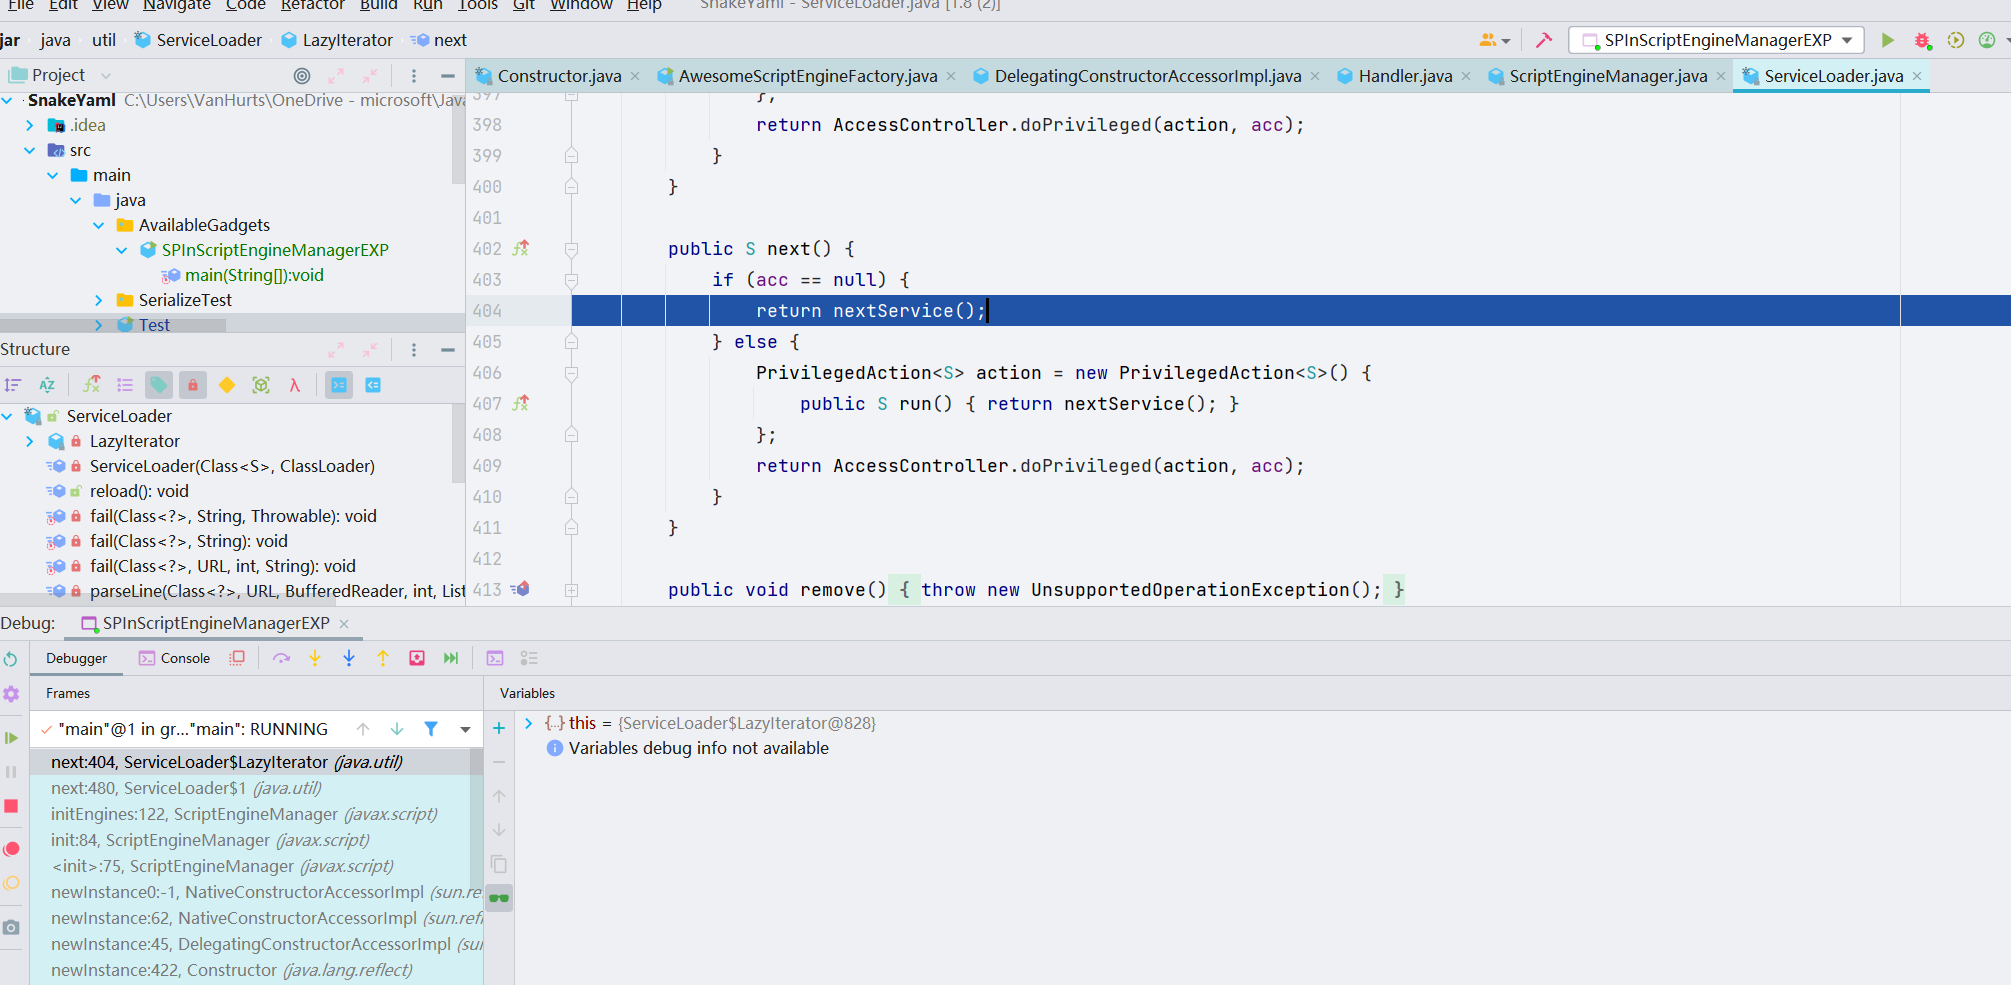Viewport: 2011px width, 985px height.
Task: Select initEngines:122 ScriptEngineManager stack frame
Action: click(244, 814)
